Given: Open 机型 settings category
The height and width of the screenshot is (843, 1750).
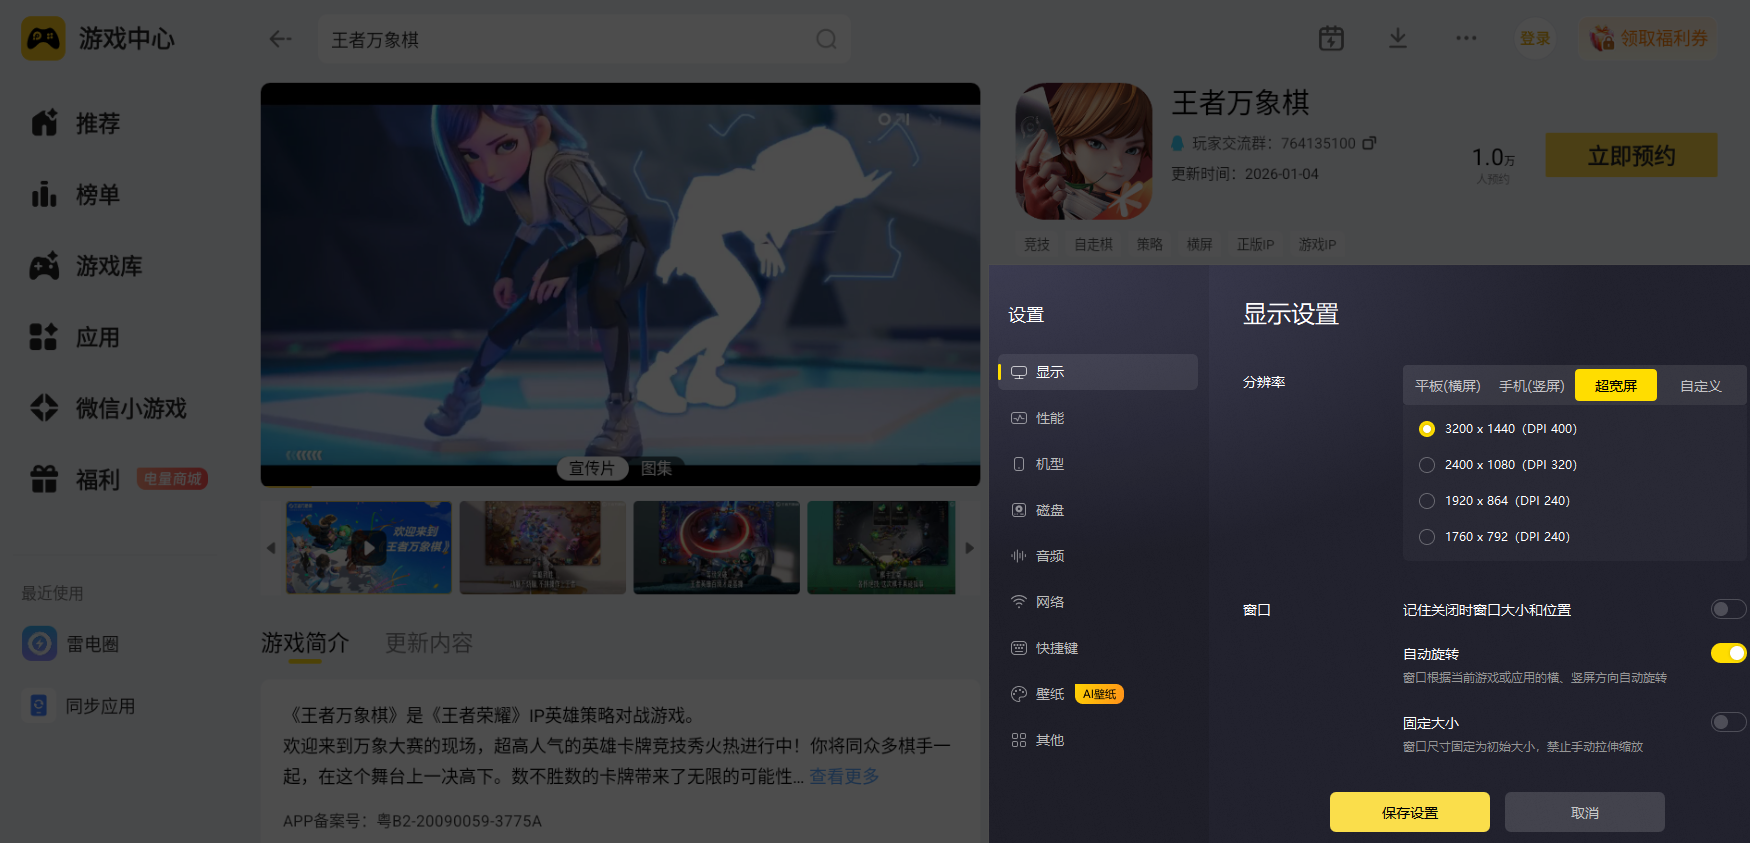Looking at the screenshot, I should point(1098,464).
